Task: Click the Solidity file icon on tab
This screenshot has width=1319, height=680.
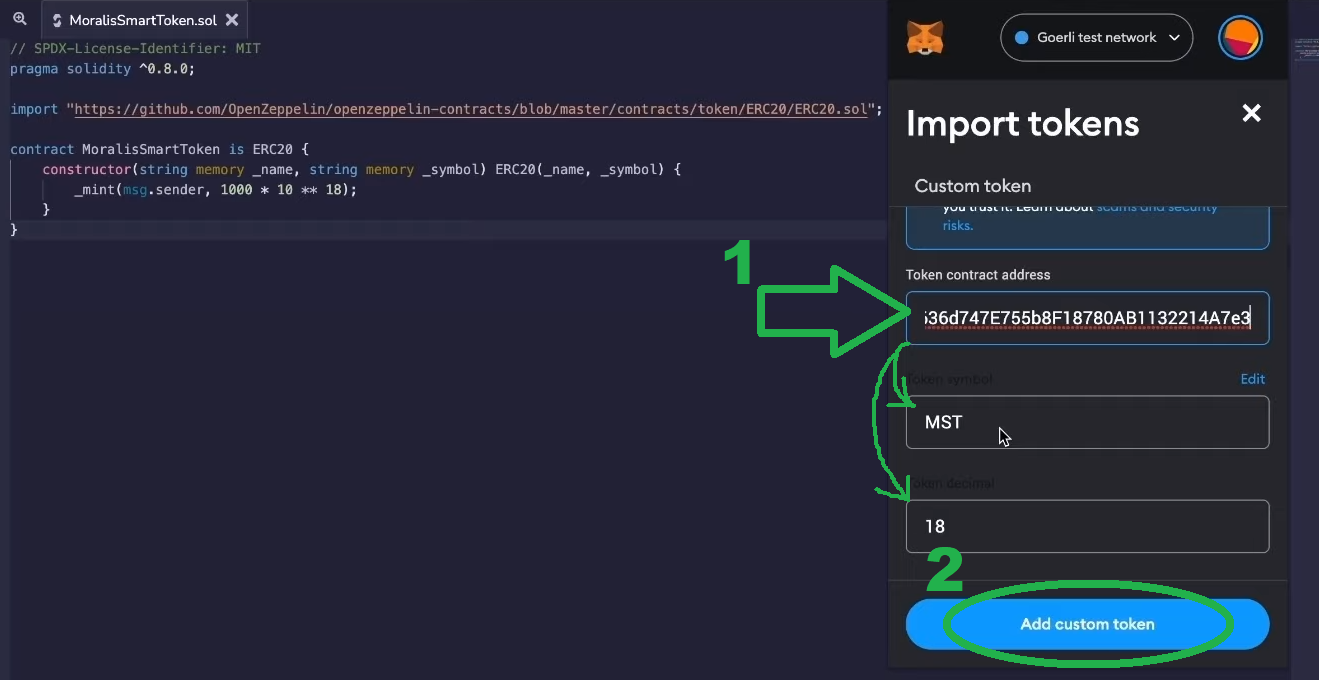Action: pyautogui.click(x=57, y=20)
